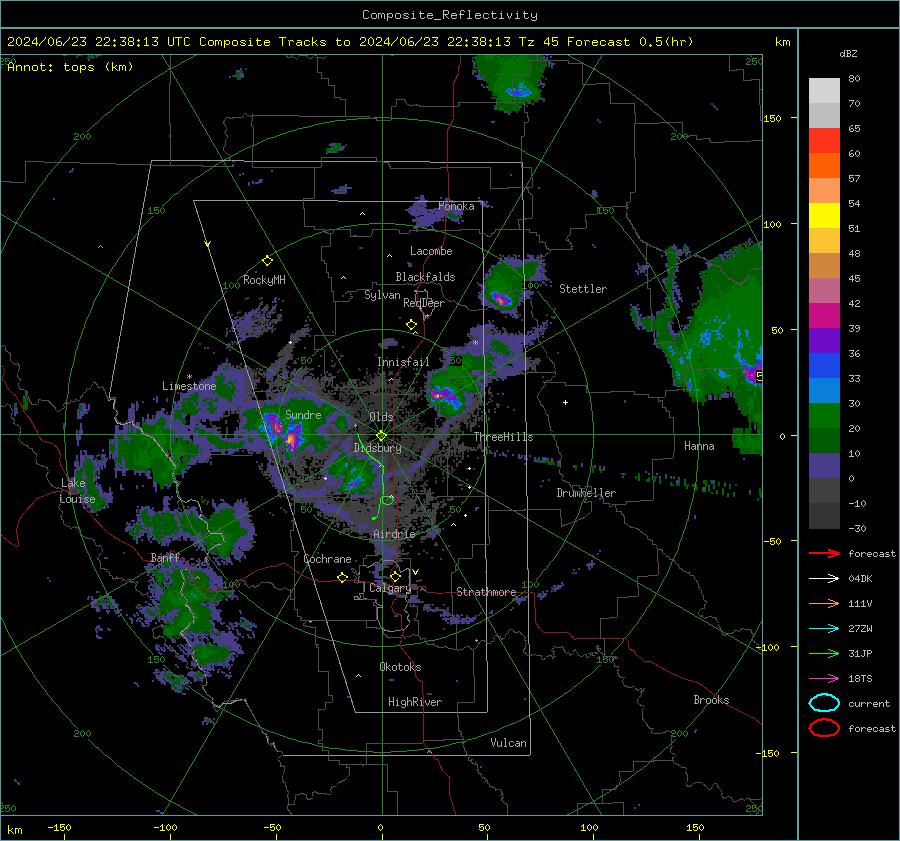Viewport: 900px width, 841px height.
Task: Click the orange 111V track arrow
Action: (824, 603)
